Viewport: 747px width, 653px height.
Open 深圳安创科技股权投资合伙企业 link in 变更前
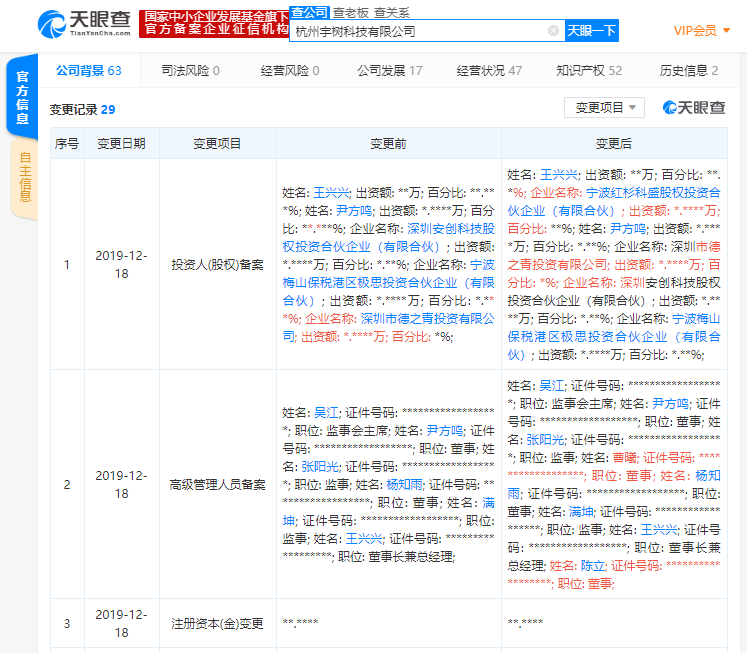click(x=388, y=238)
